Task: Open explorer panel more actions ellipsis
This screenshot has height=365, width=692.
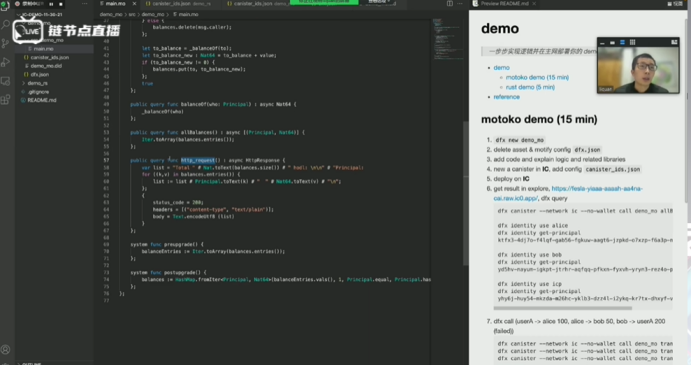Action: [84, 4]
